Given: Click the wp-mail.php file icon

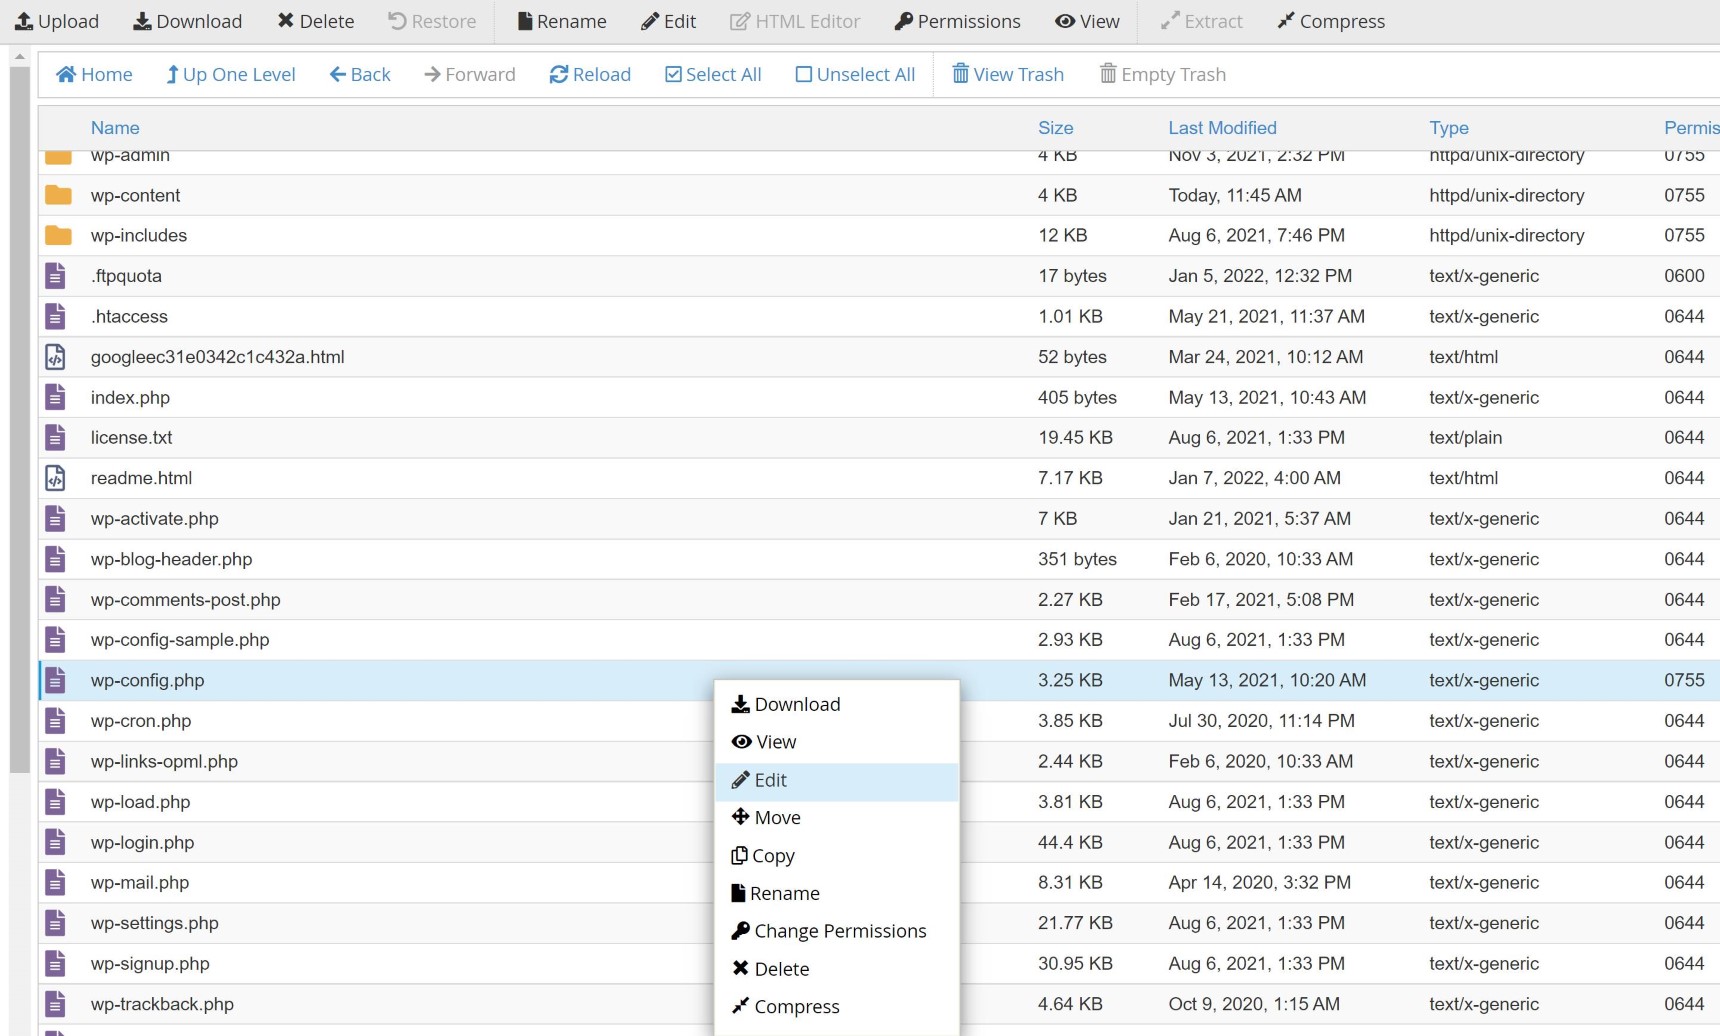Looking at the screenshot, I should coord(55,883).
